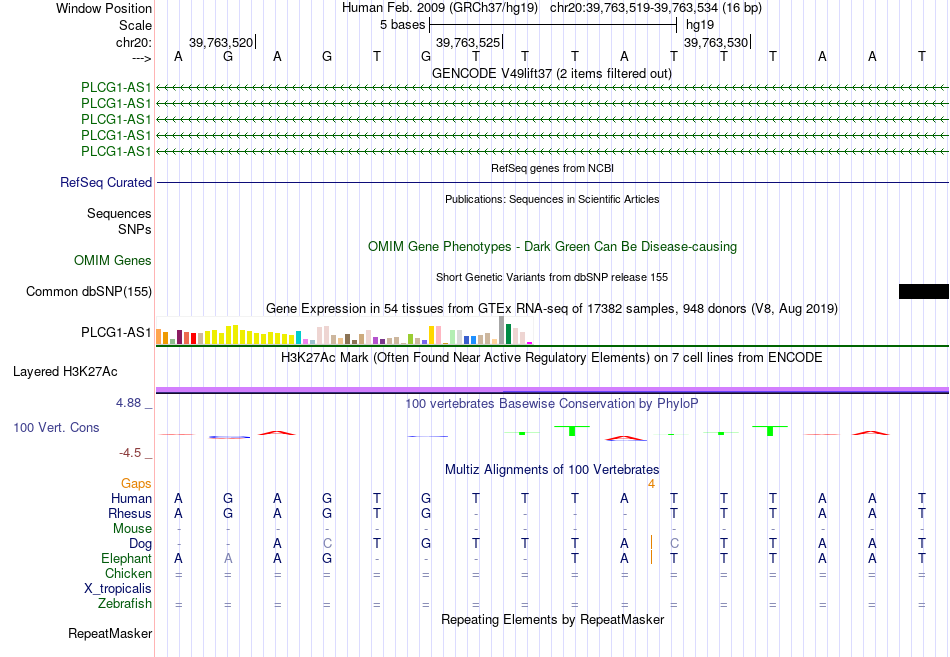Click the 100 Vert. Cons label
The height and width of the screenshot is (657, 950).
[56, 427]
